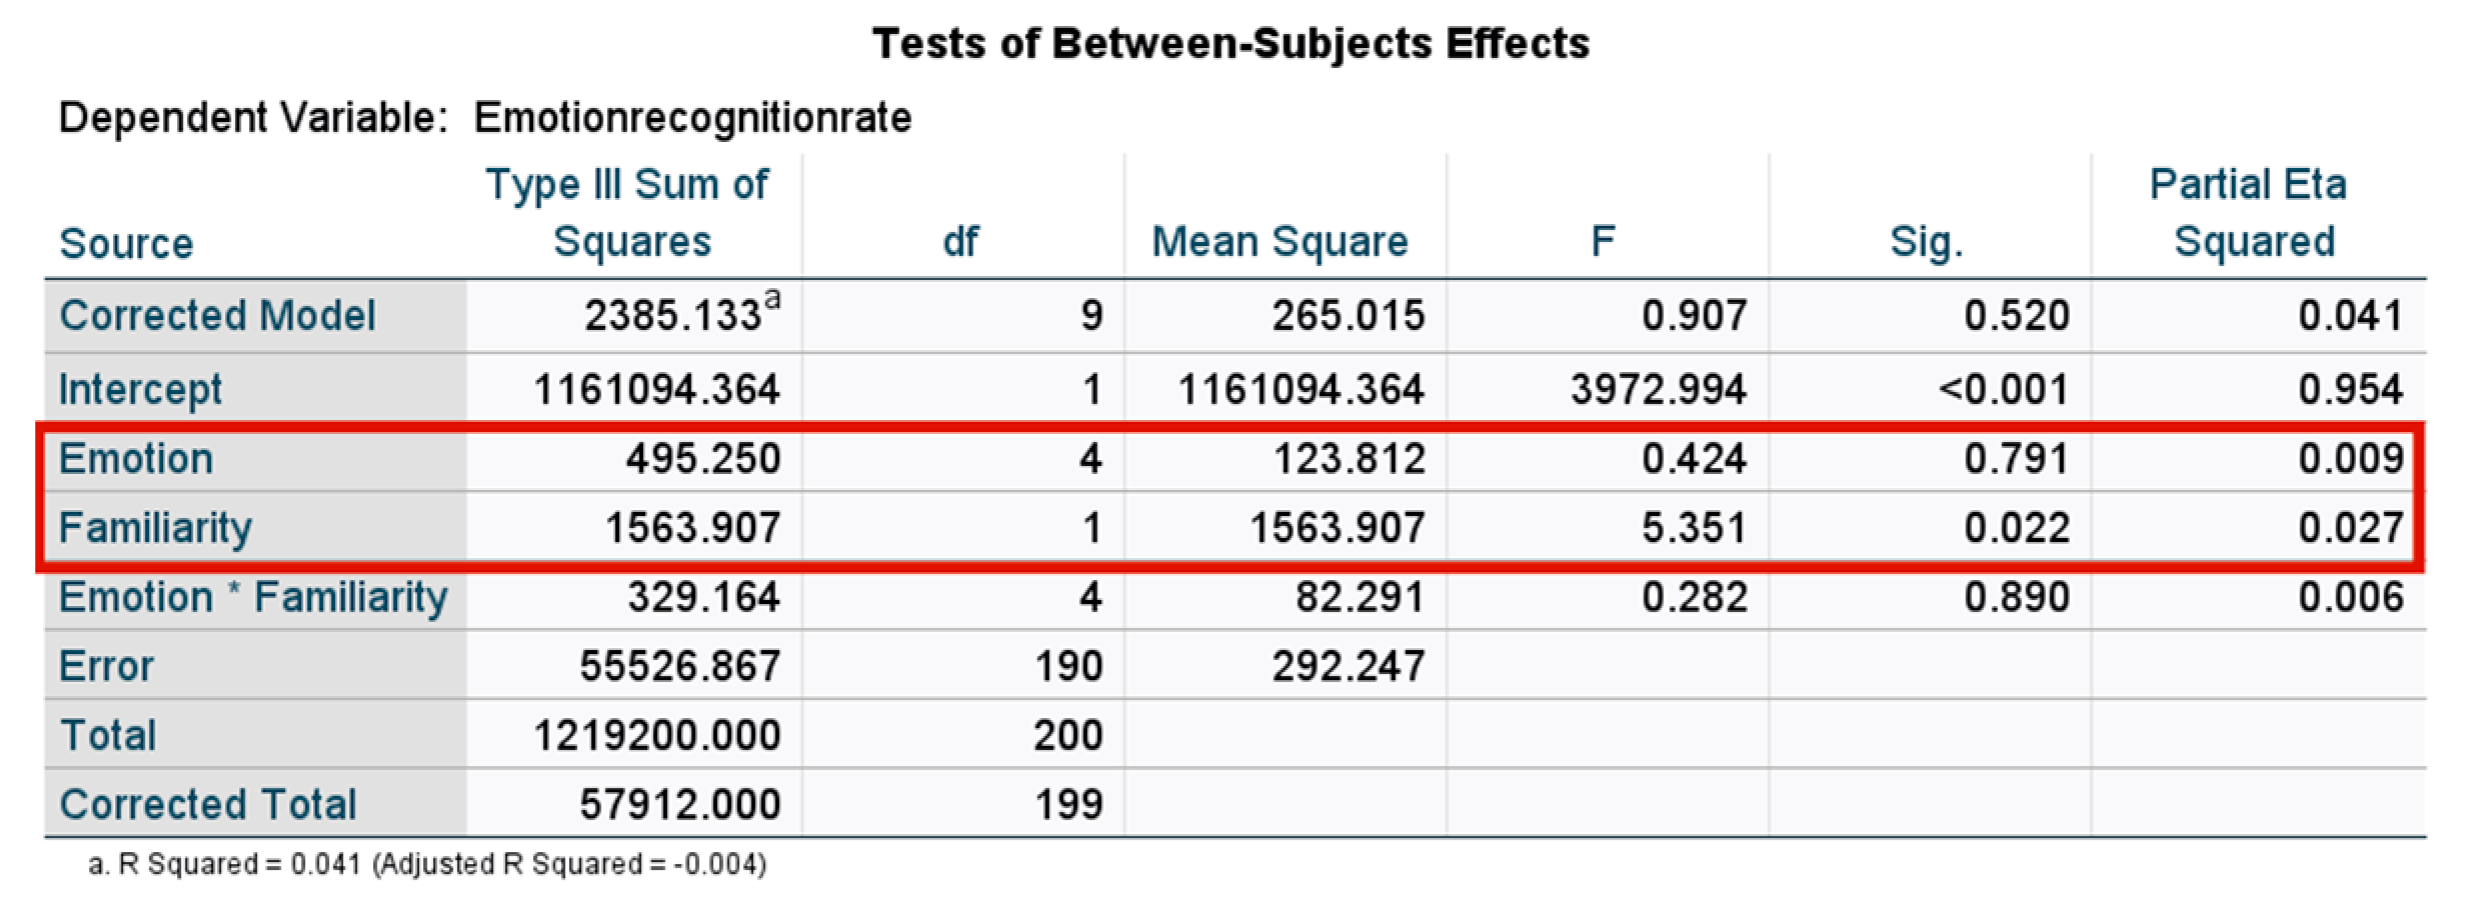Select the 'Source' column header

[x=126, y=243]
